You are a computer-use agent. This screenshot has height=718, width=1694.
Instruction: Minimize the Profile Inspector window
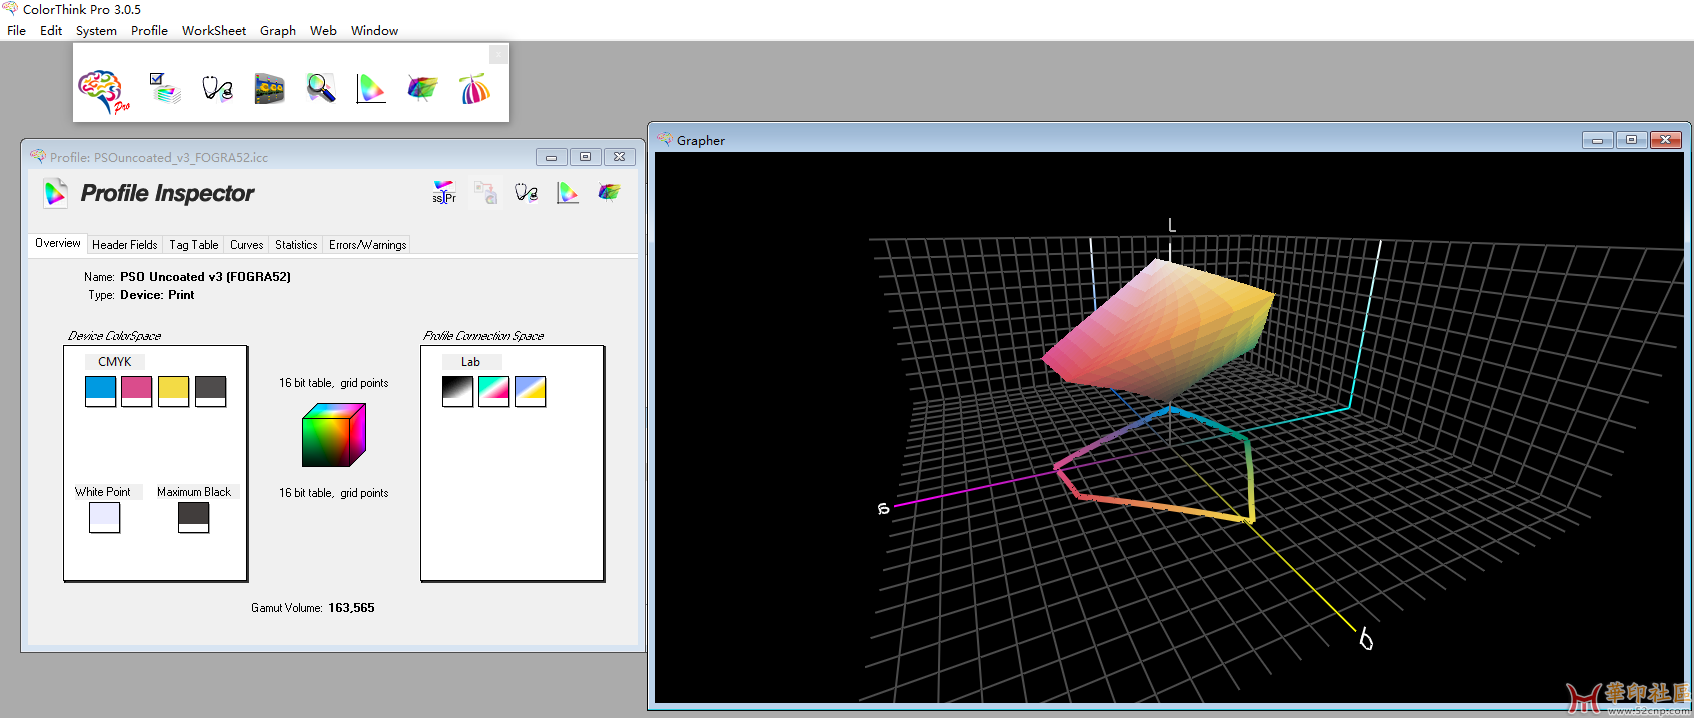[x=551, y=157]
